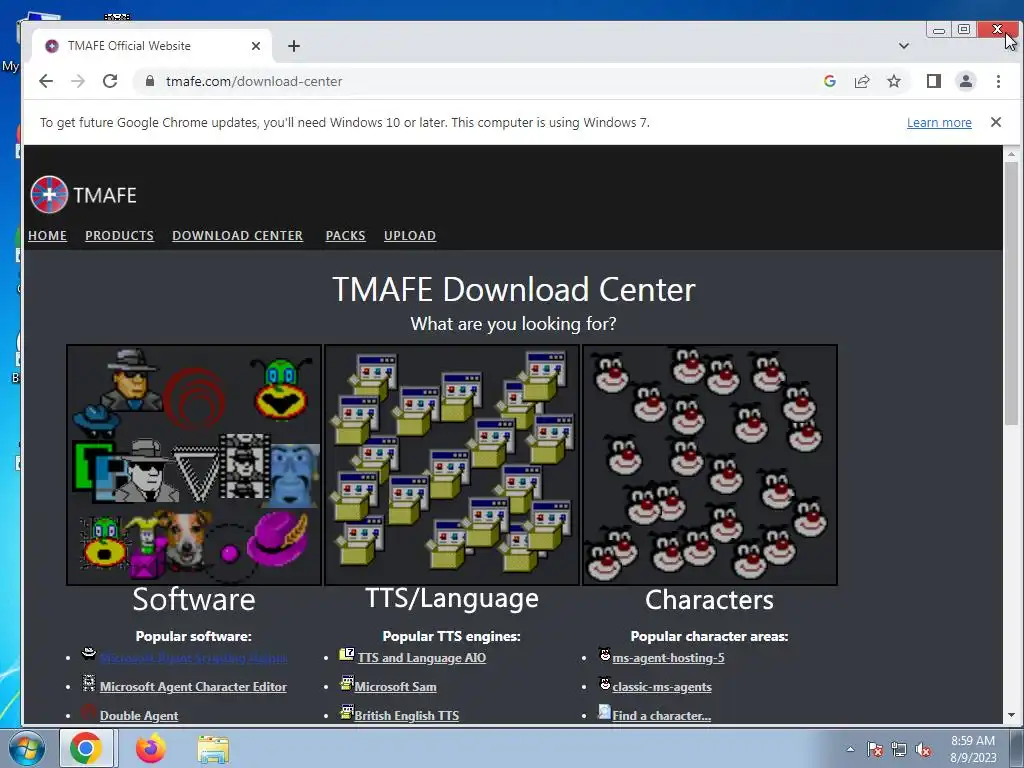Open the DOWNLOAD CENTER navigation link

point(238,236)
